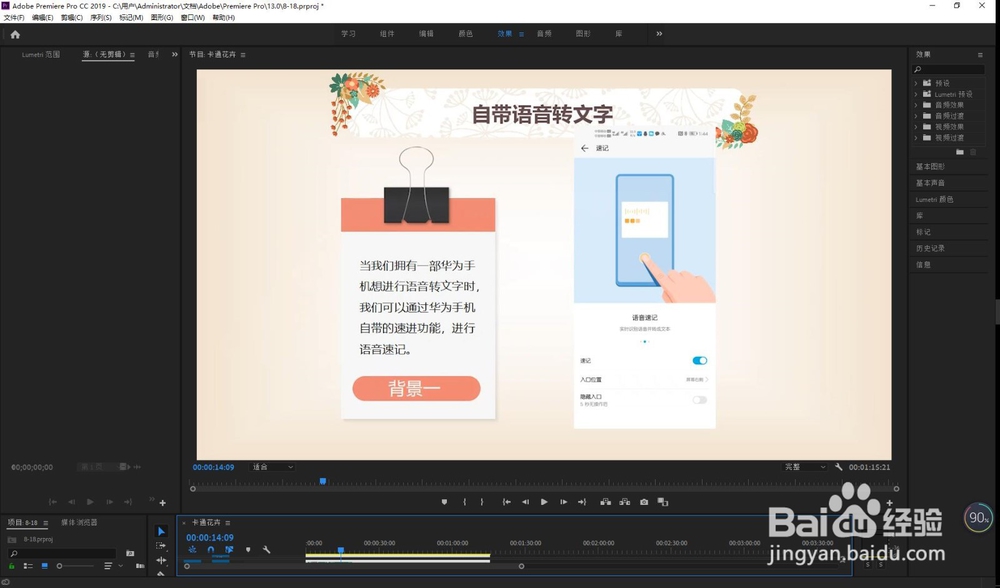Image resolution: width=1000 pixels, height=588 pixels.
Task: Play the Program monitor sequence
Action: point(544,502)
